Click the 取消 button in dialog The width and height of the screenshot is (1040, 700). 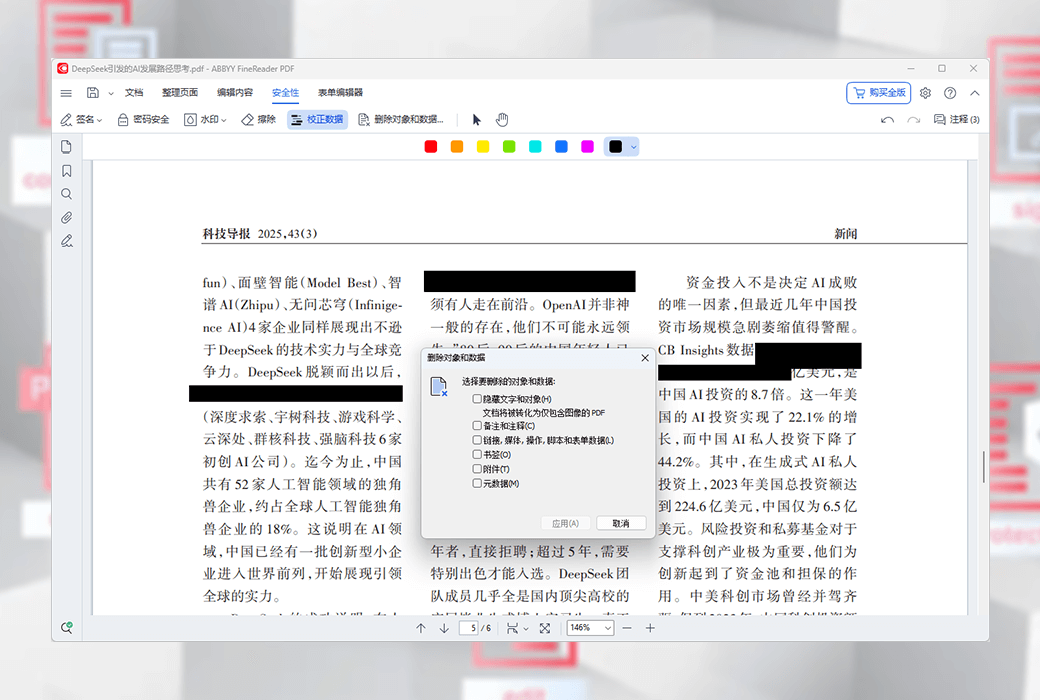(621, 523)
